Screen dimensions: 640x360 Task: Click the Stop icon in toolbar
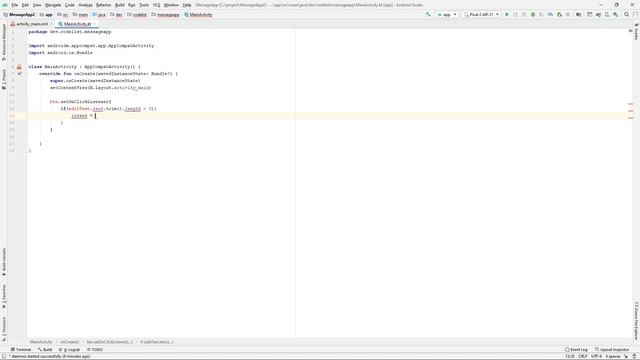point(568,14)
